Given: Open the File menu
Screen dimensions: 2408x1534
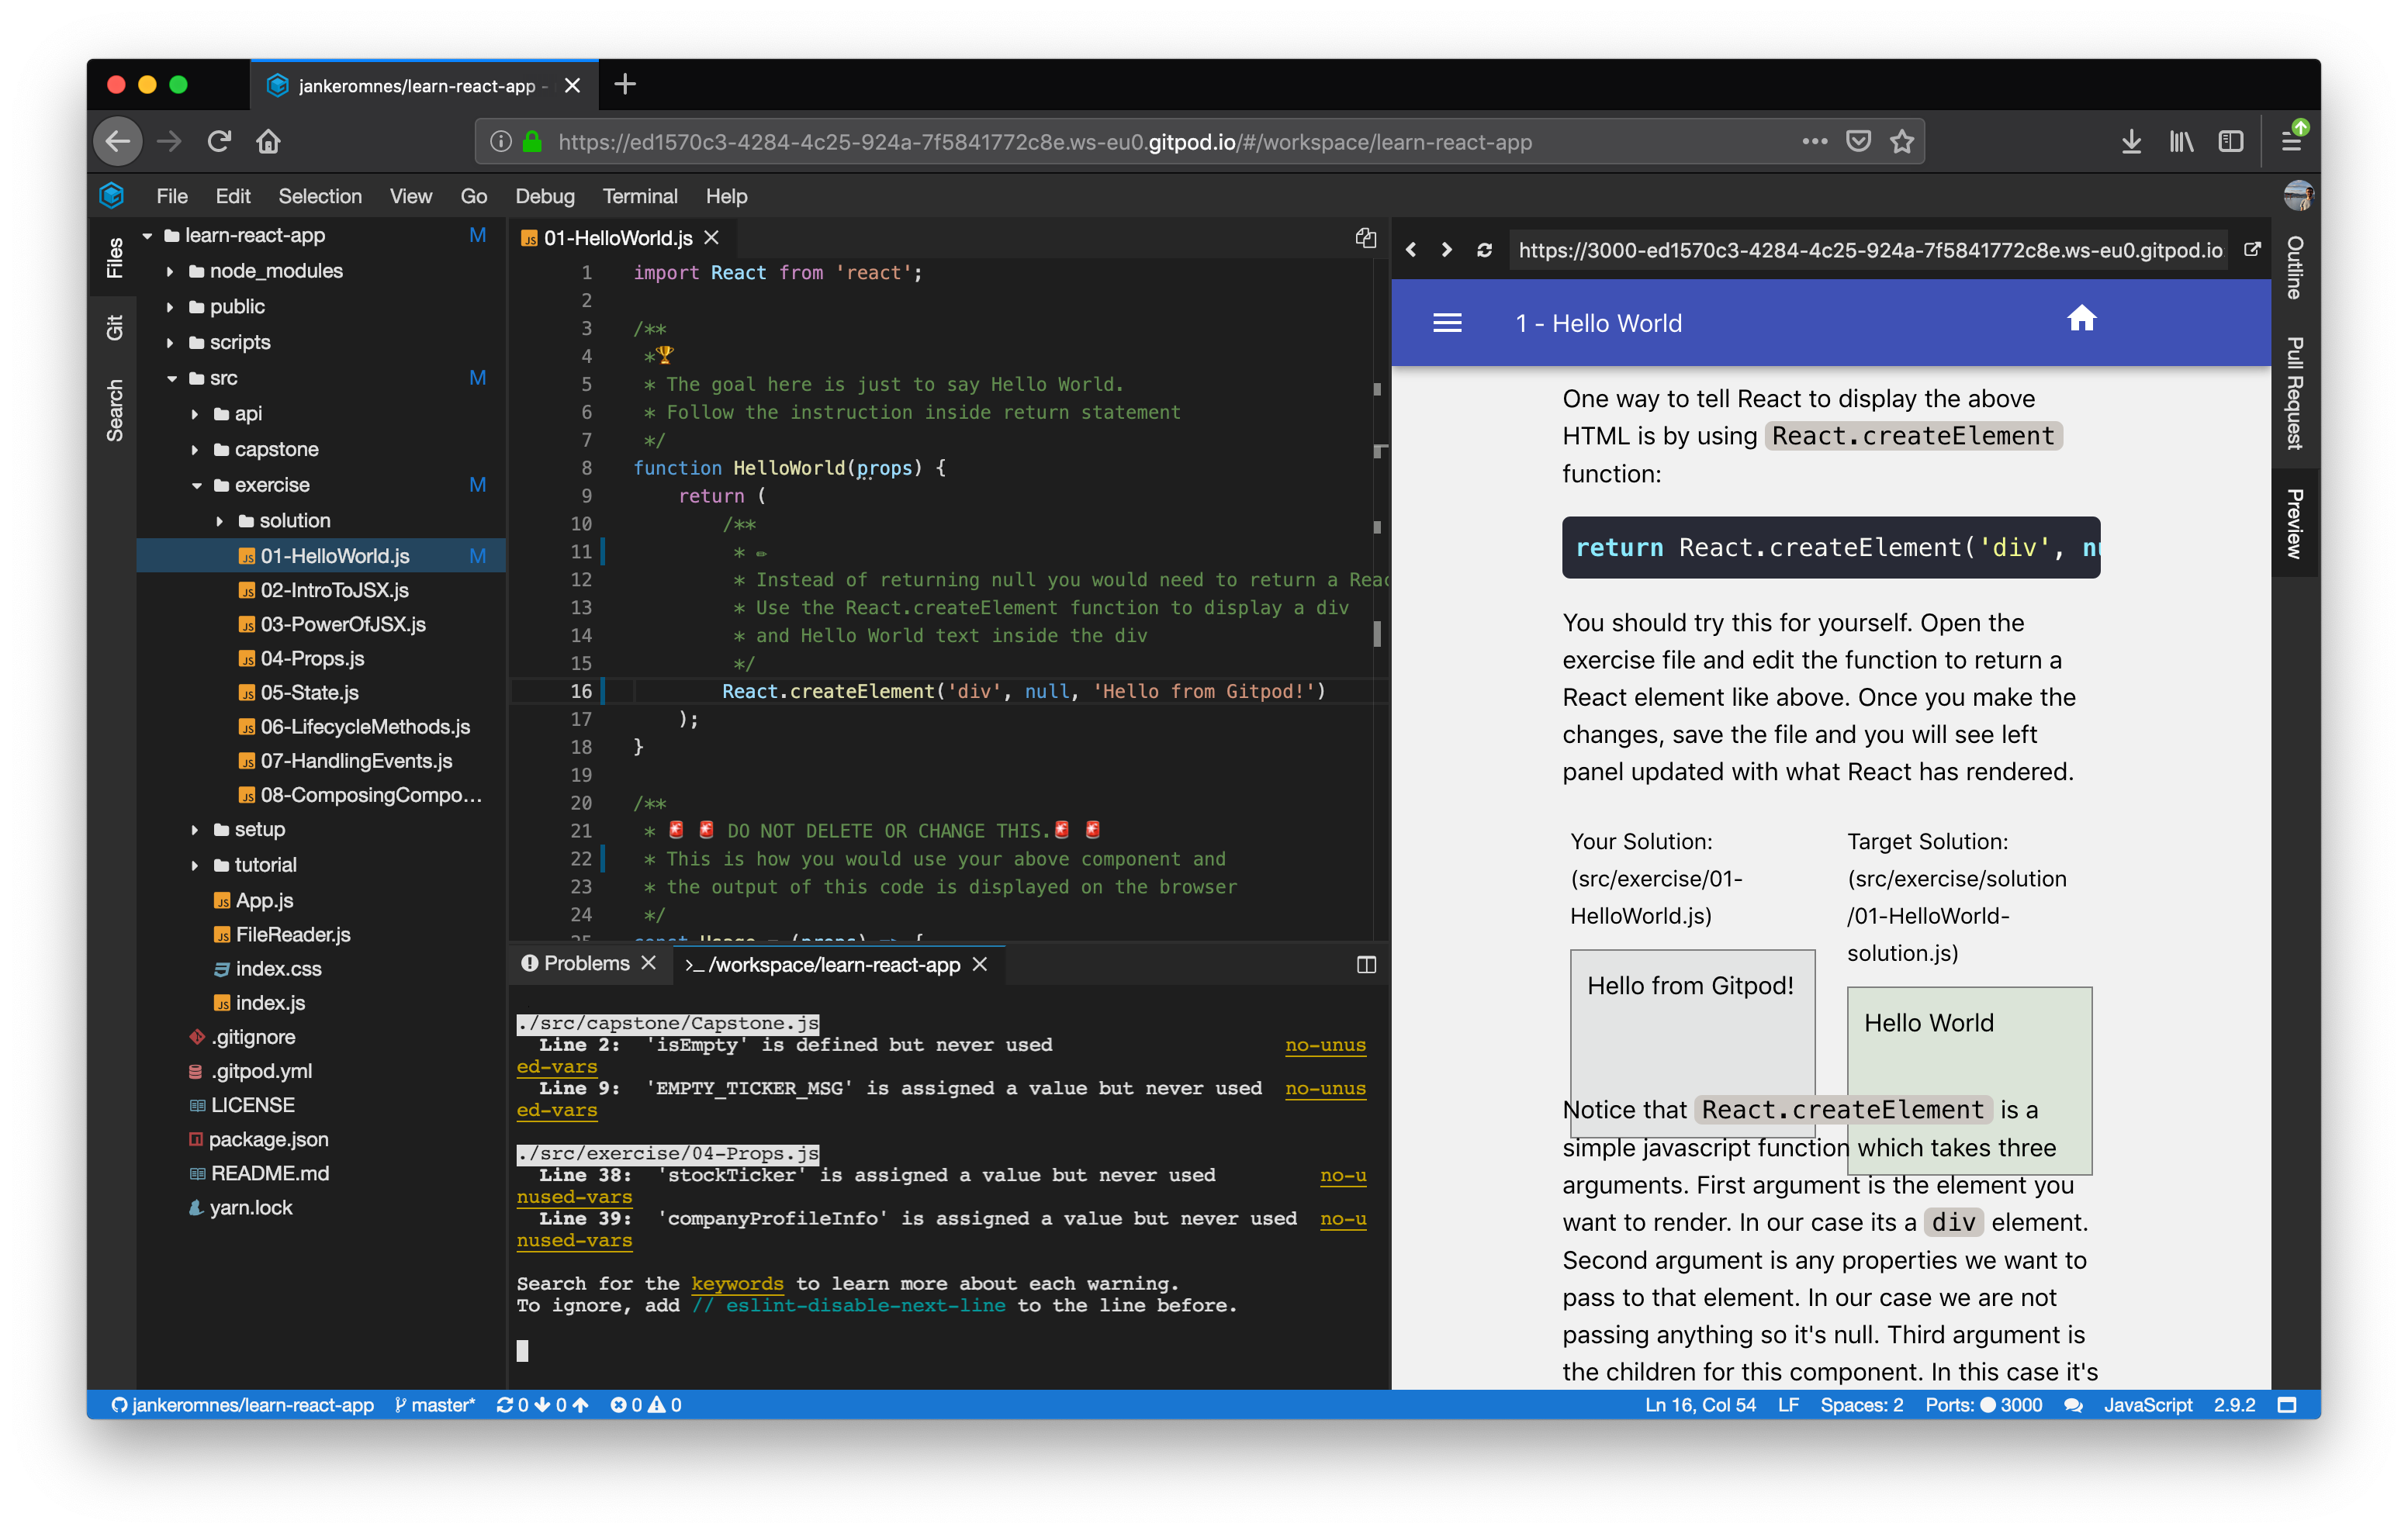Looking at the screenshot, I should 172,196.
